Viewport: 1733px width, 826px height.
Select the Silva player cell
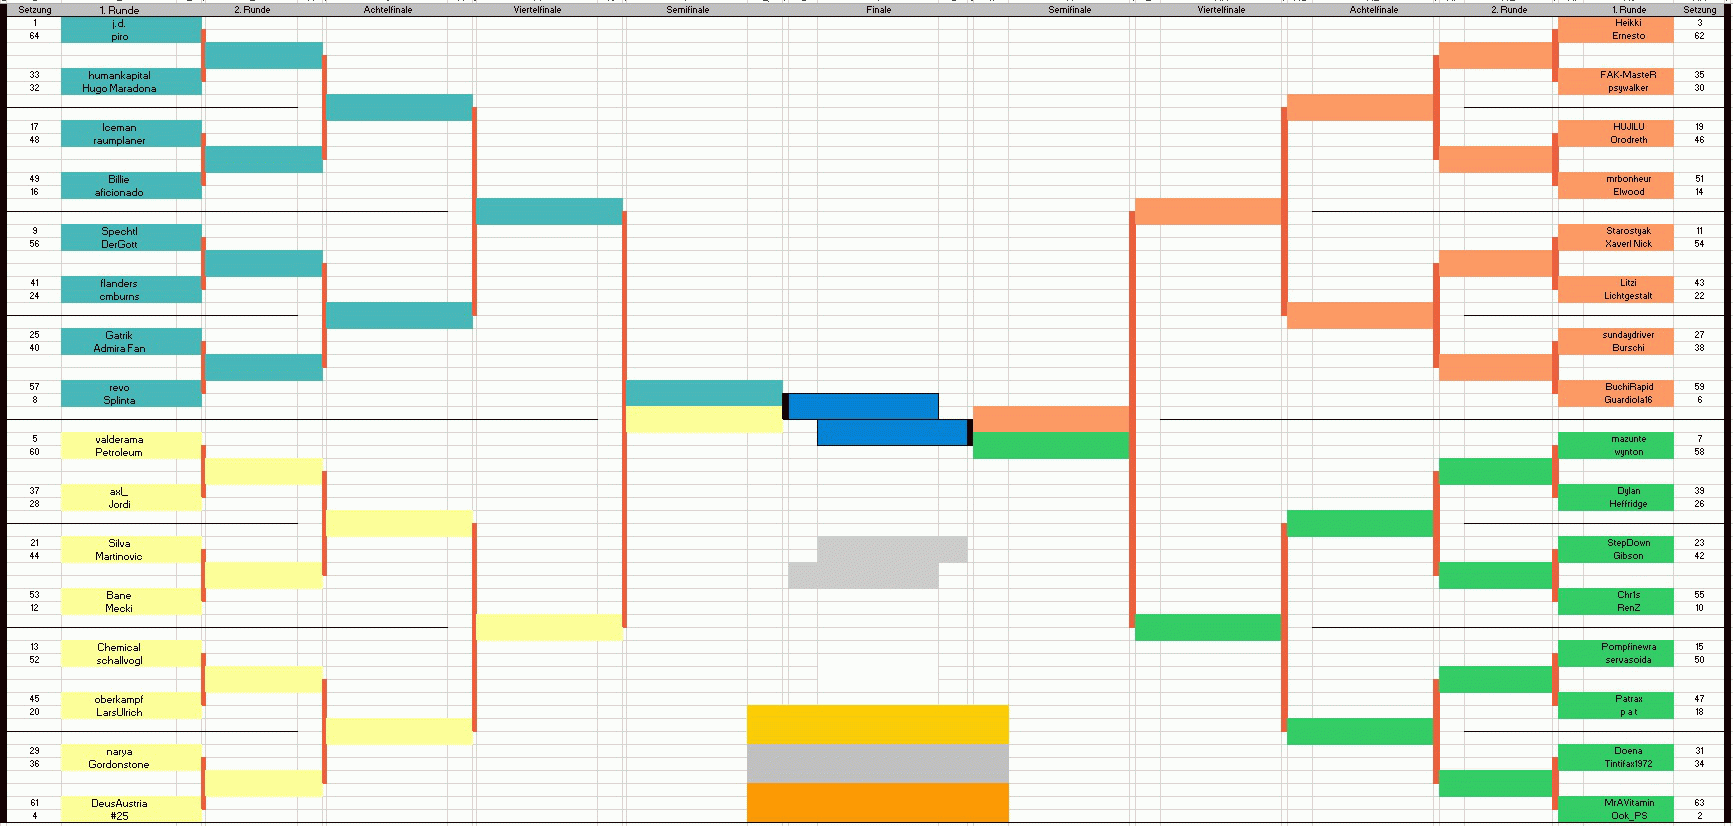pos(131,543)
